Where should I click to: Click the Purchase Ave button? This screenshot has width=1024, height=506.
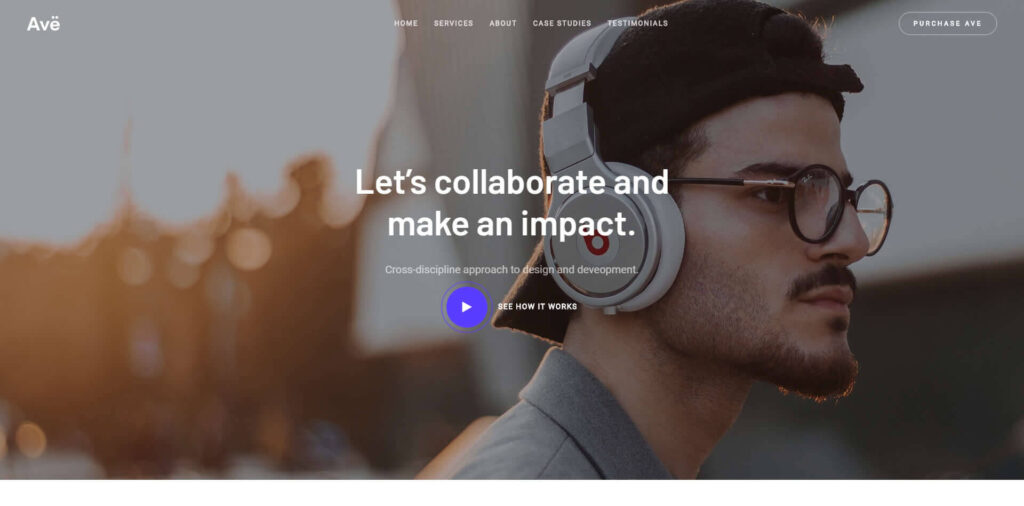pyautogui.click(x=948, y=24)
